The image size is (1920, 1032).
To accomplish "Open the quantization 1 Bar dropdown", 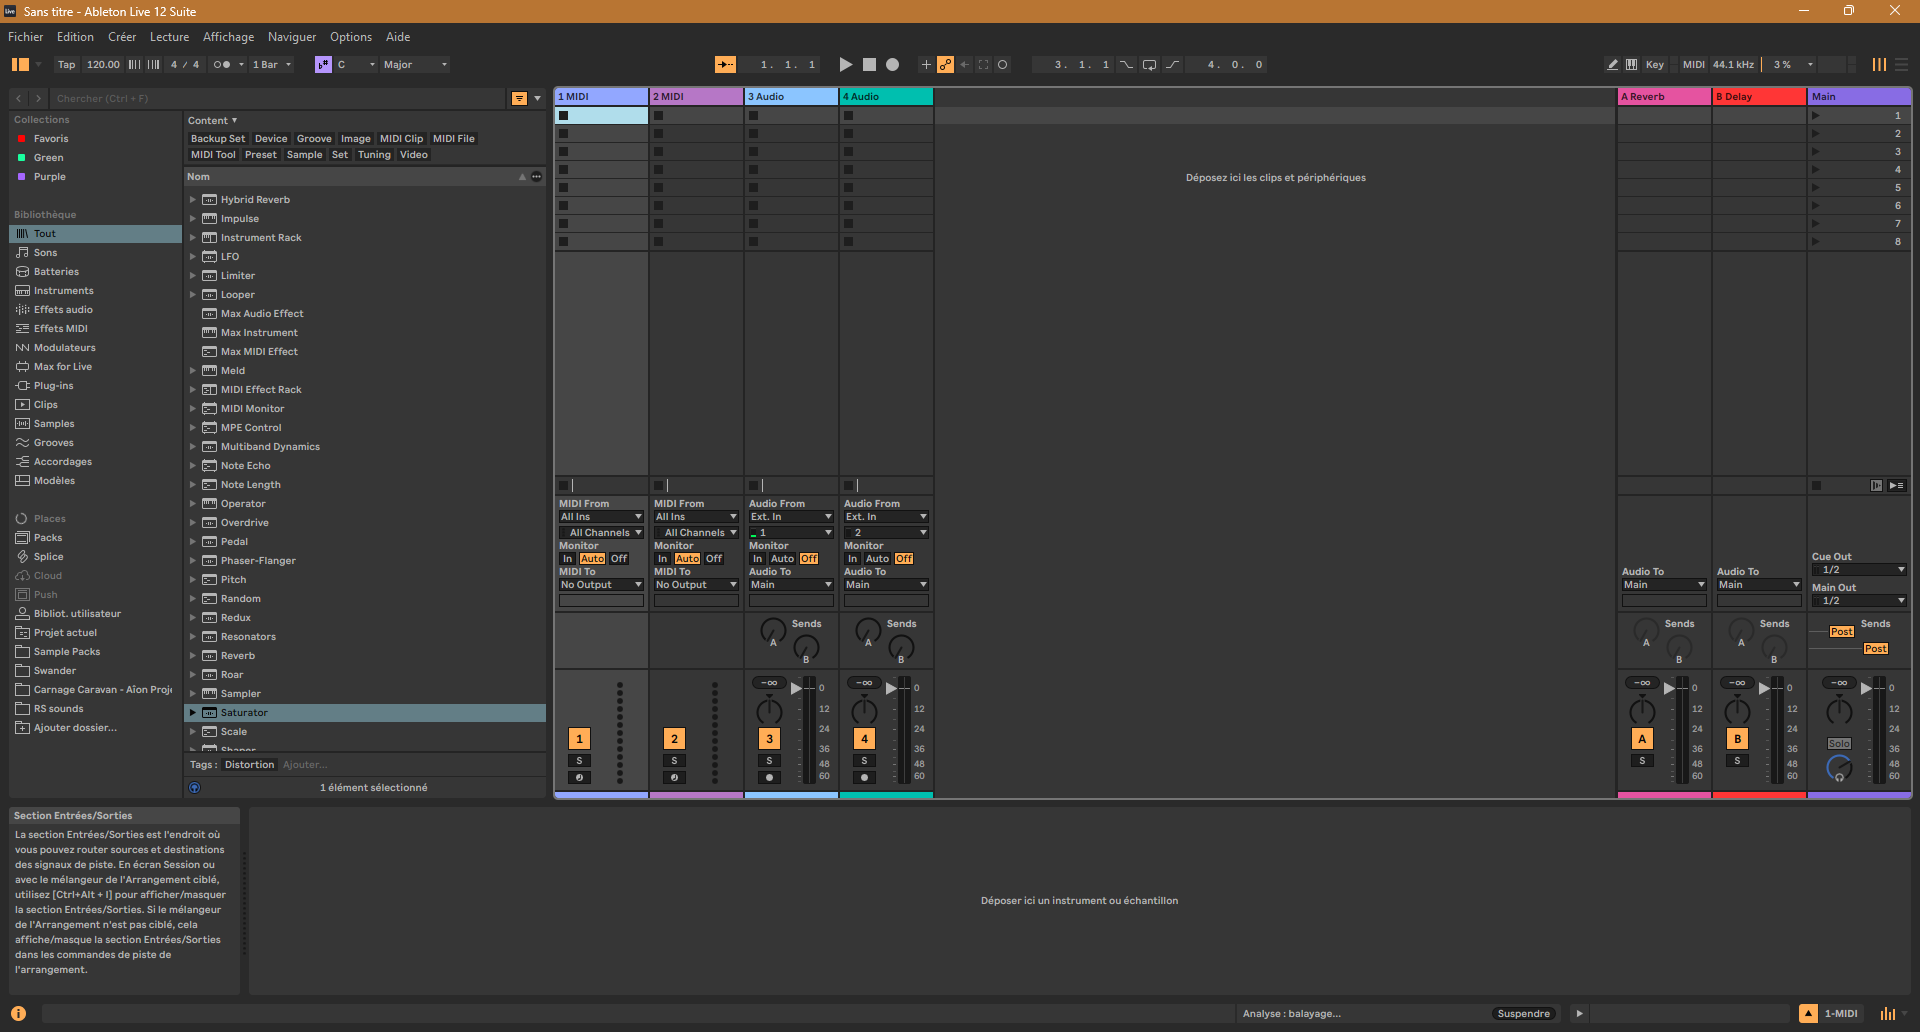I will [x=272, y=65].
